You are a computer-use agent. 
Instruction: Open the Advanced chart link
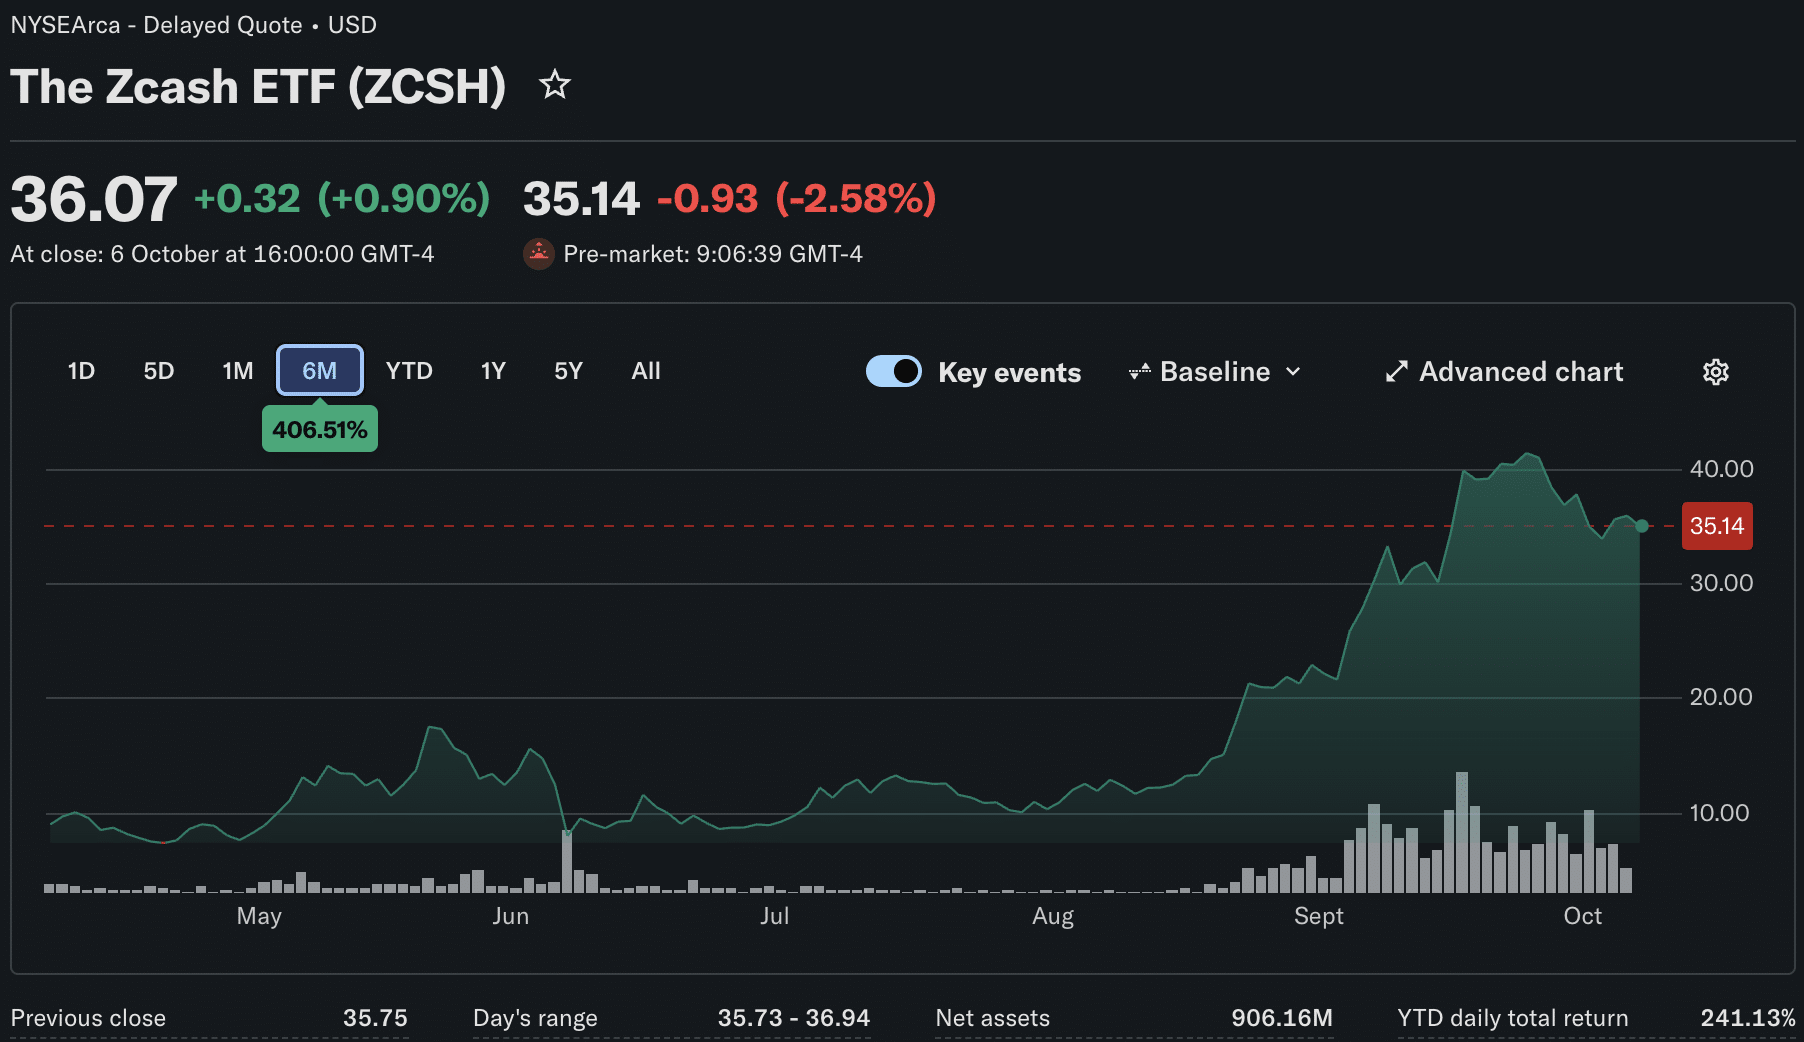point(1504,372)
